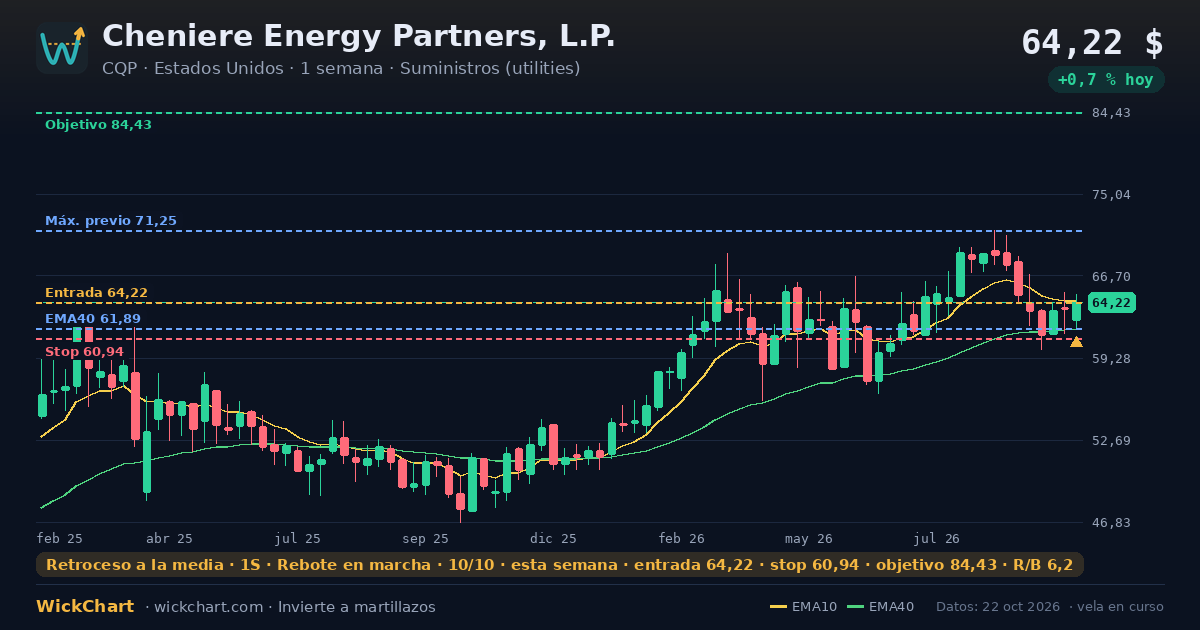Click the Entrada 64,22 label
Viewport: 1200px width, 630px height.
[x=96, y=293]
